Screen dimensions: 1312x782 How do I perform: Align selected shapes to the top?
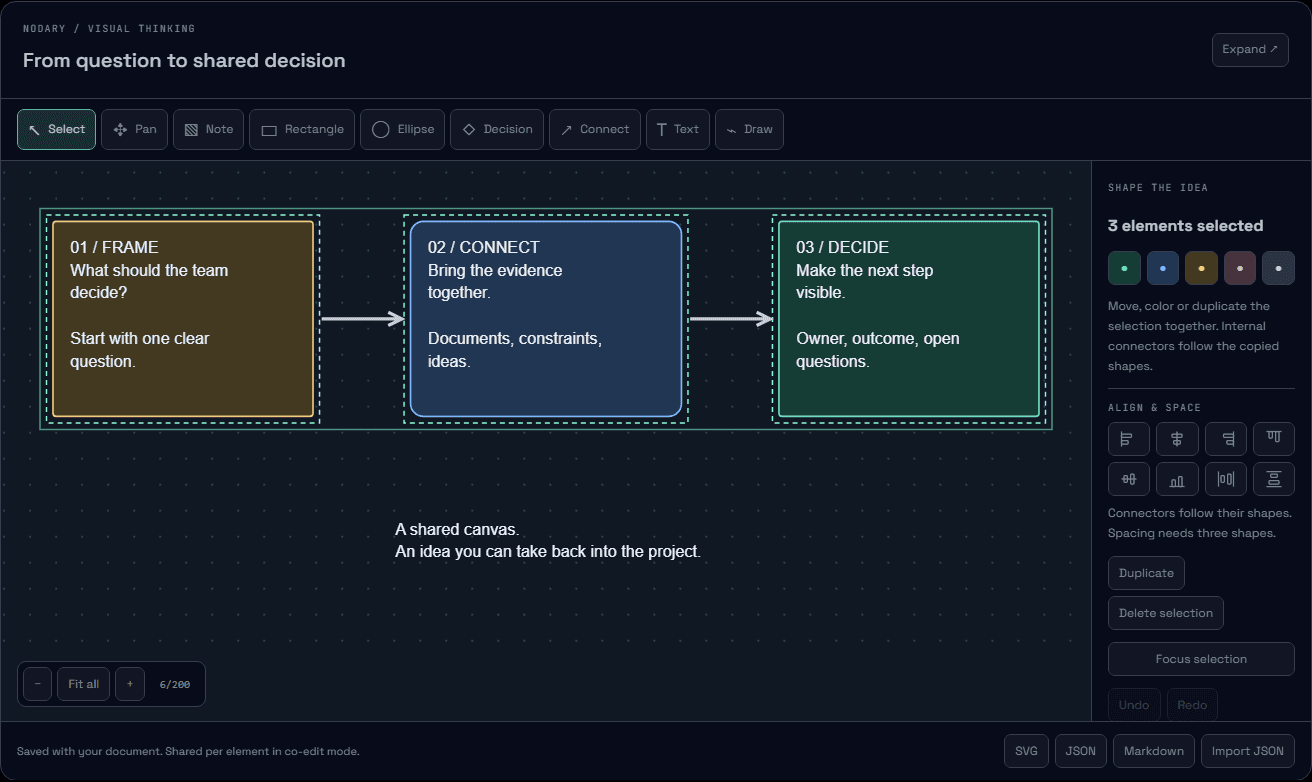pos(1274,439)
